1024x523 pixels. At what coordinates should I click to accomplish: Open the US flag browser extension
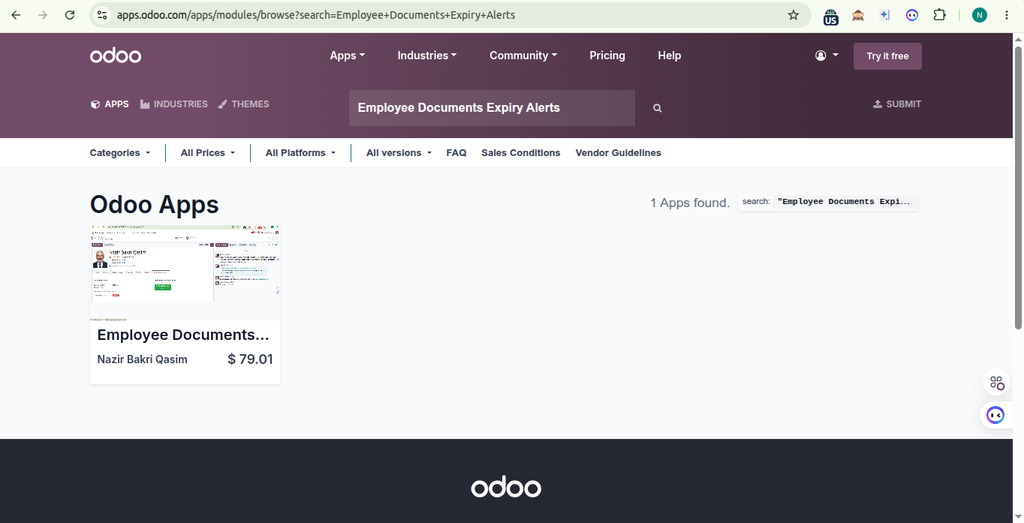tap(831, 16)
